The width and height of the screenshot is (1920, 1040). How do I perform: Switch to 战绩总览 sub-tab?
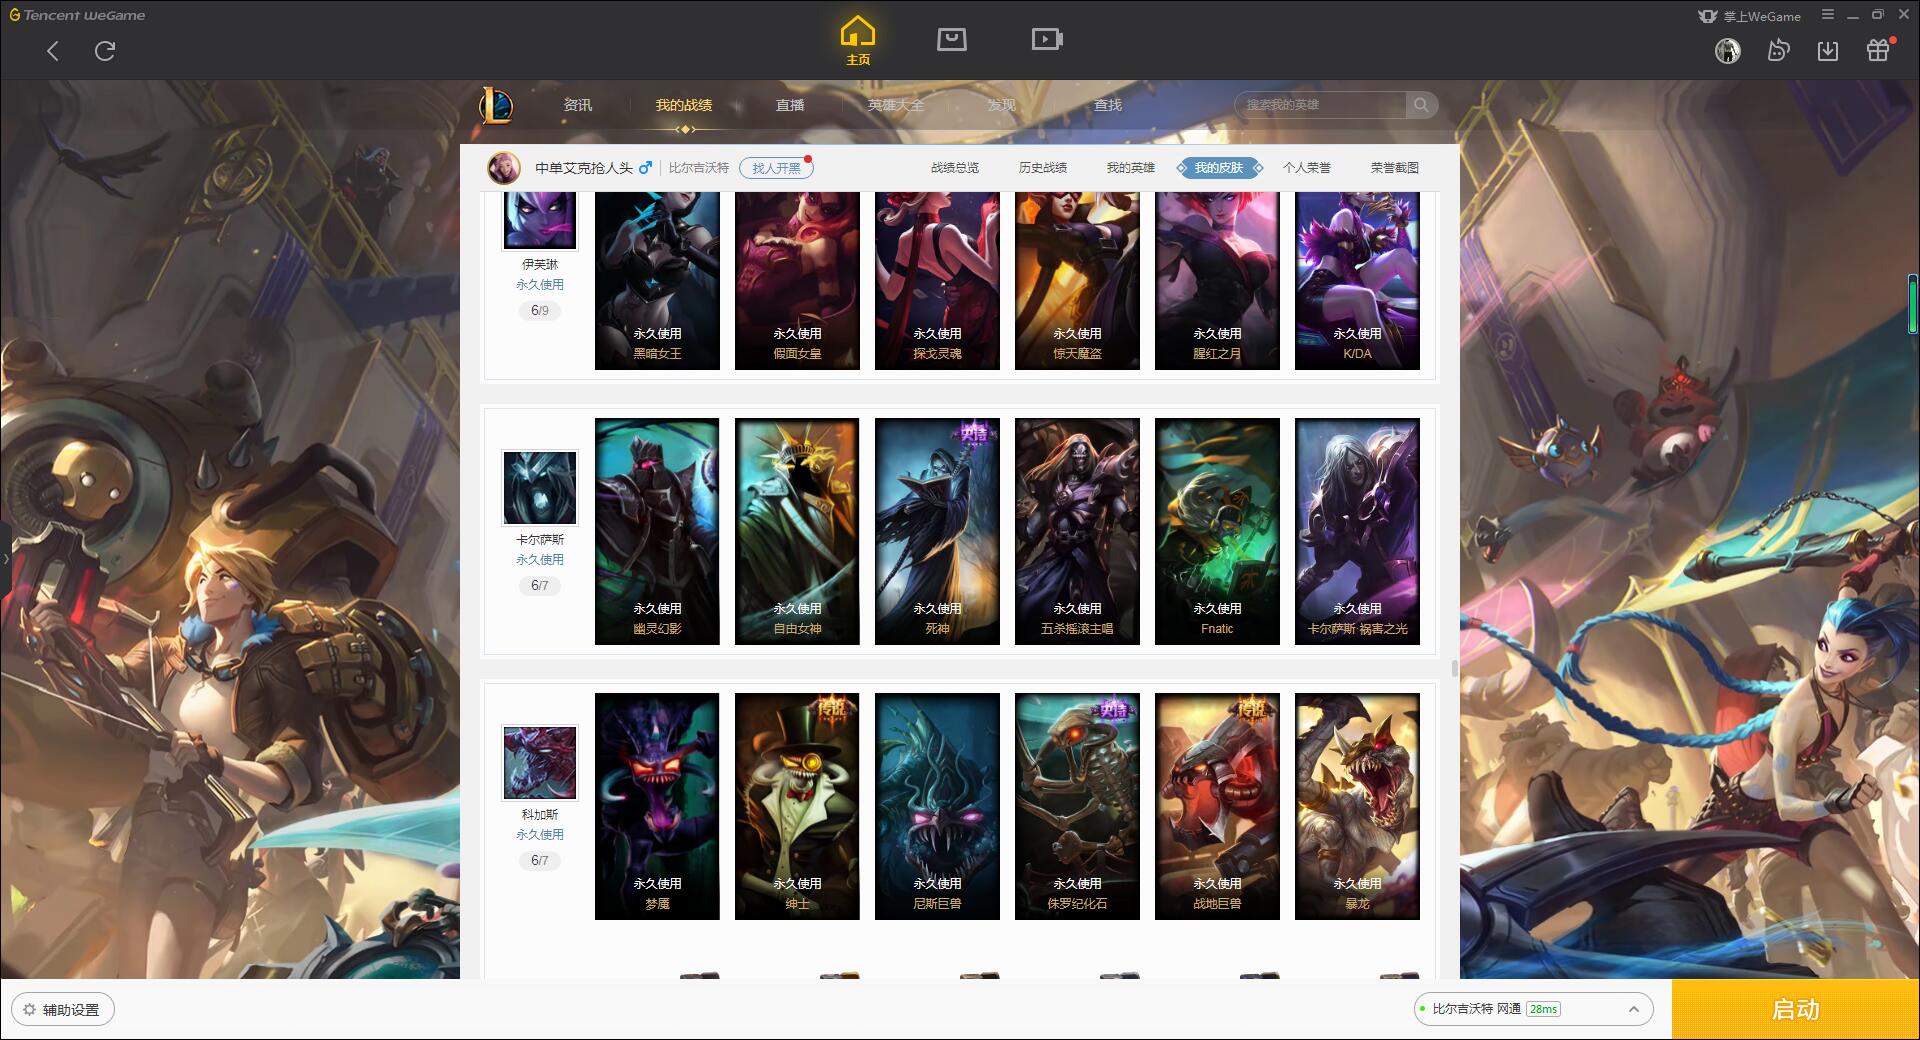point(955,168)
